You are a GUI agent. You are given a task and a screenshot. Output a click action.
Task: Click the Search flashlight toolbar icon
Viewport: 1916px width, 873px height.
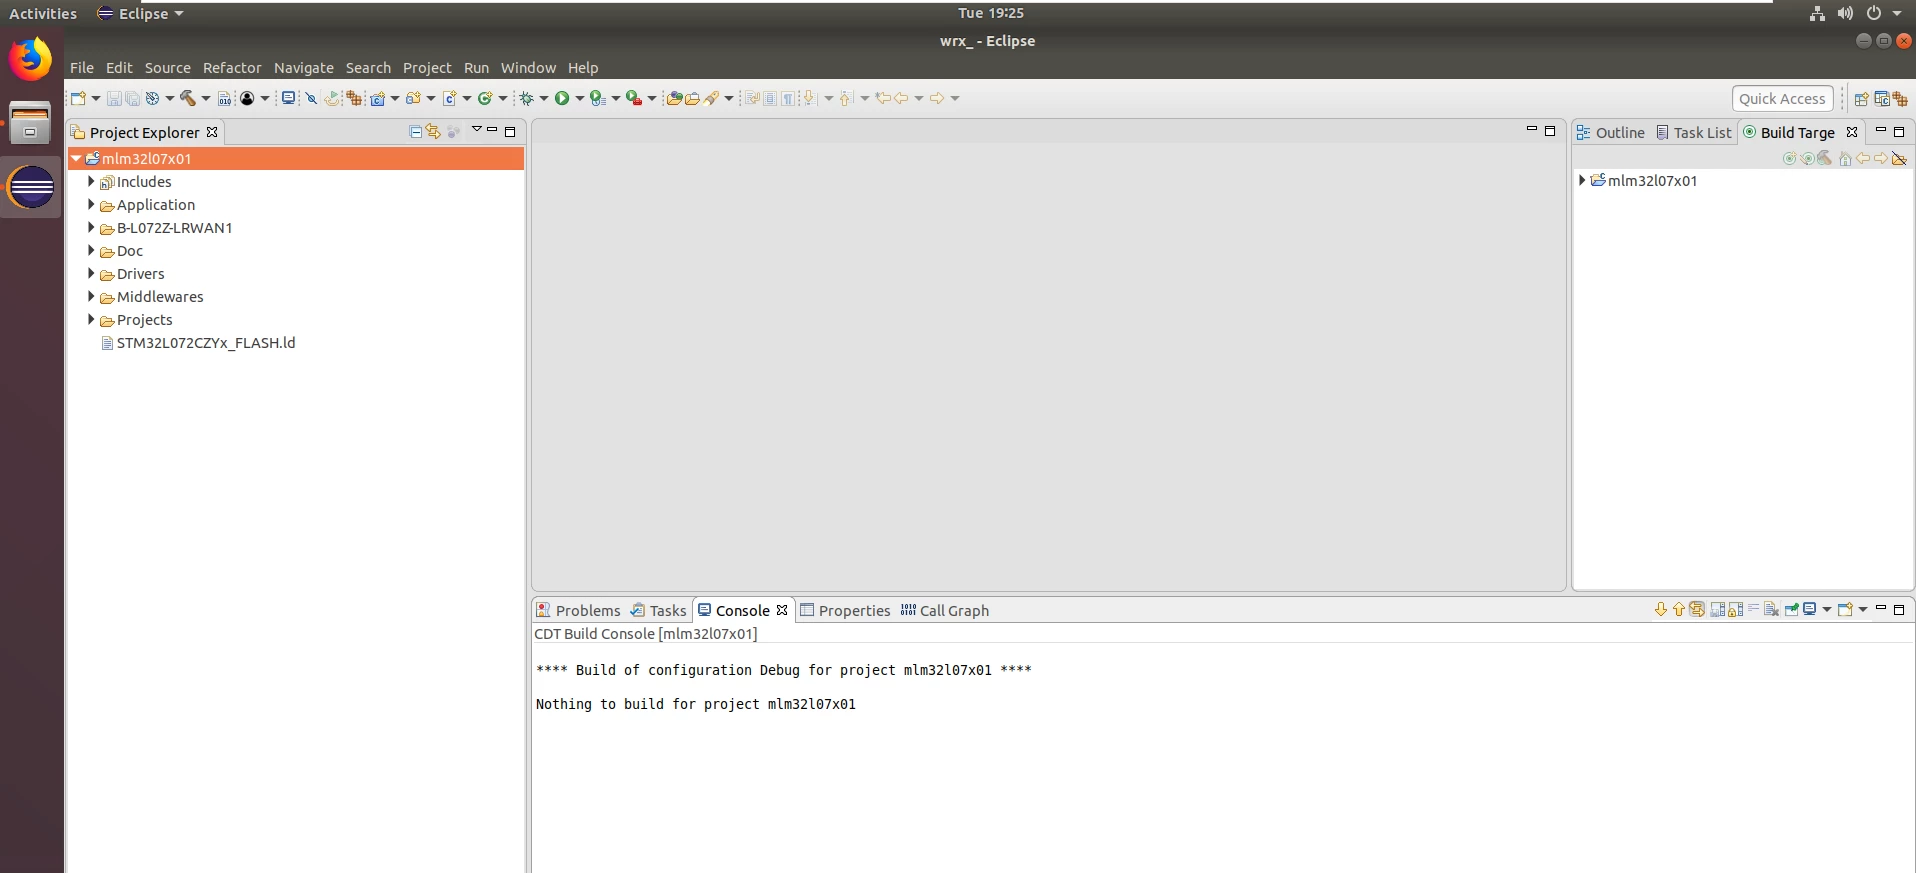[711, 98]
